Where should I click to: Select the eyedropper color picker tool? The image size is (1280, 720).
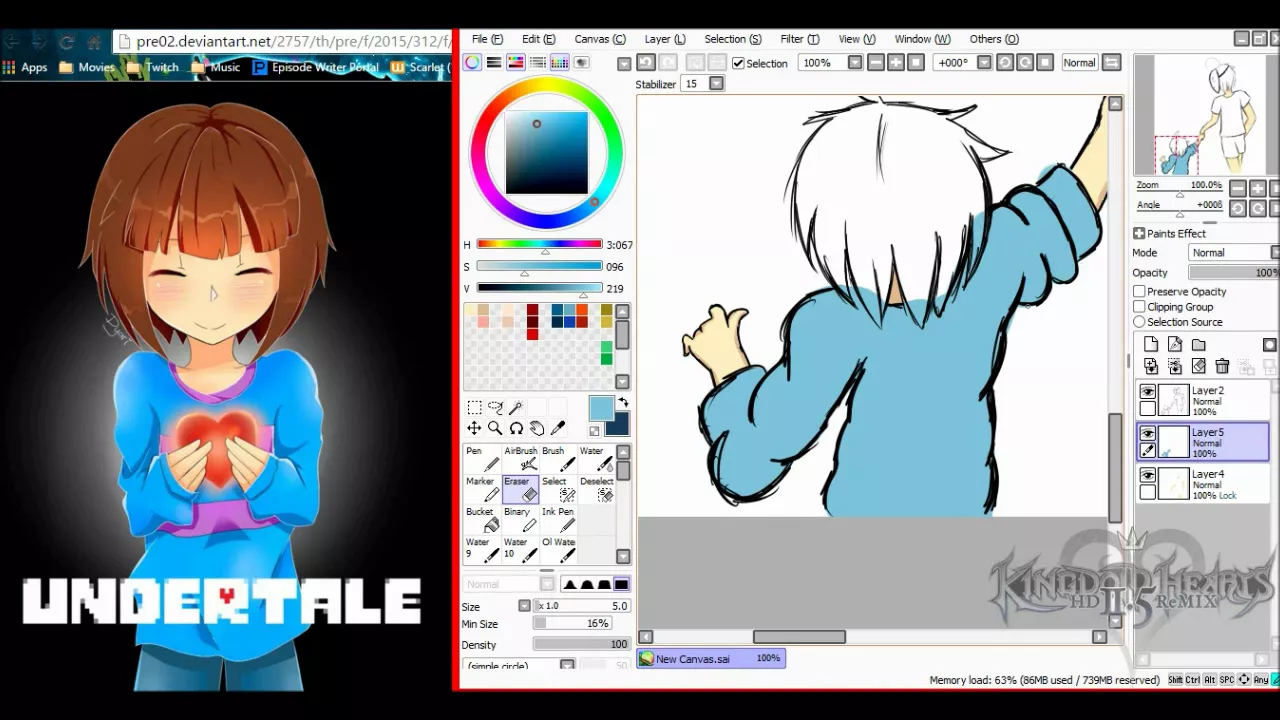point(558,428)
